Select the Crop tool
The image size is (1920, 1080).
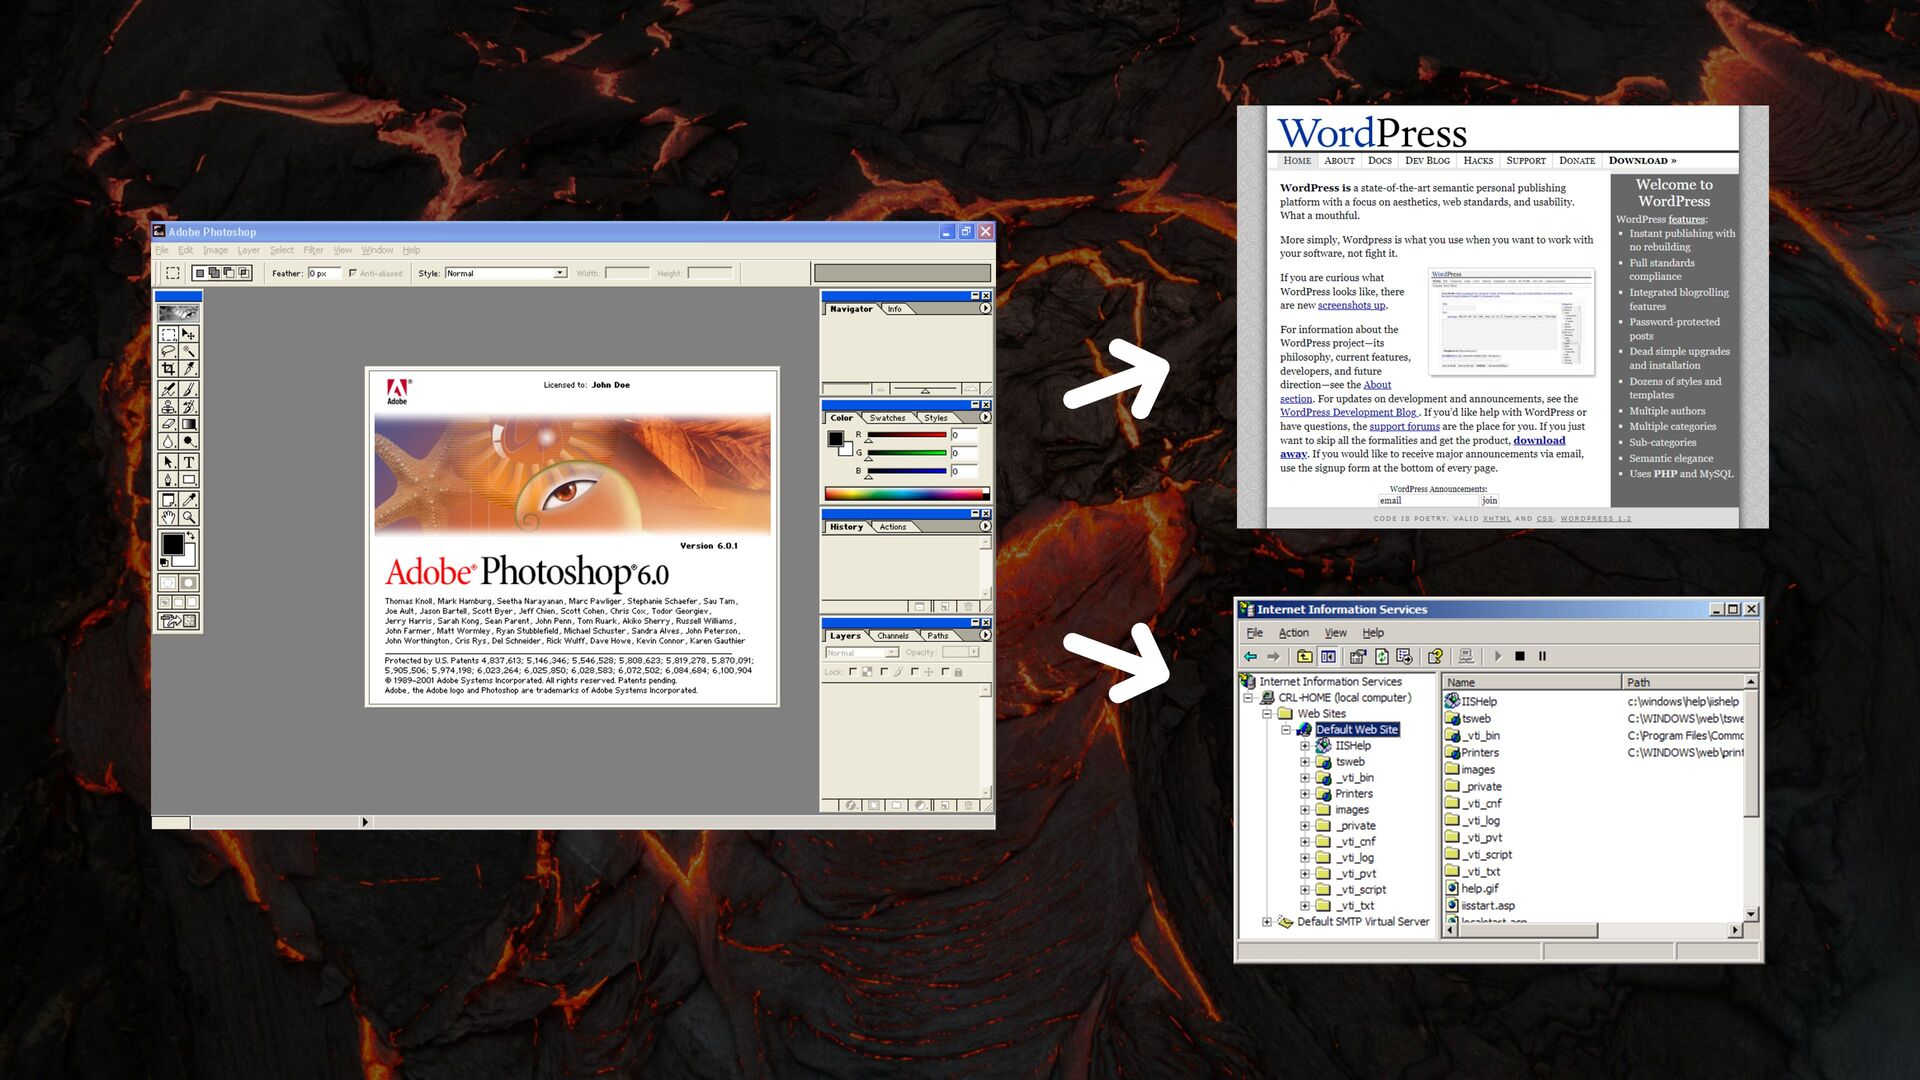tap(169, 369)
